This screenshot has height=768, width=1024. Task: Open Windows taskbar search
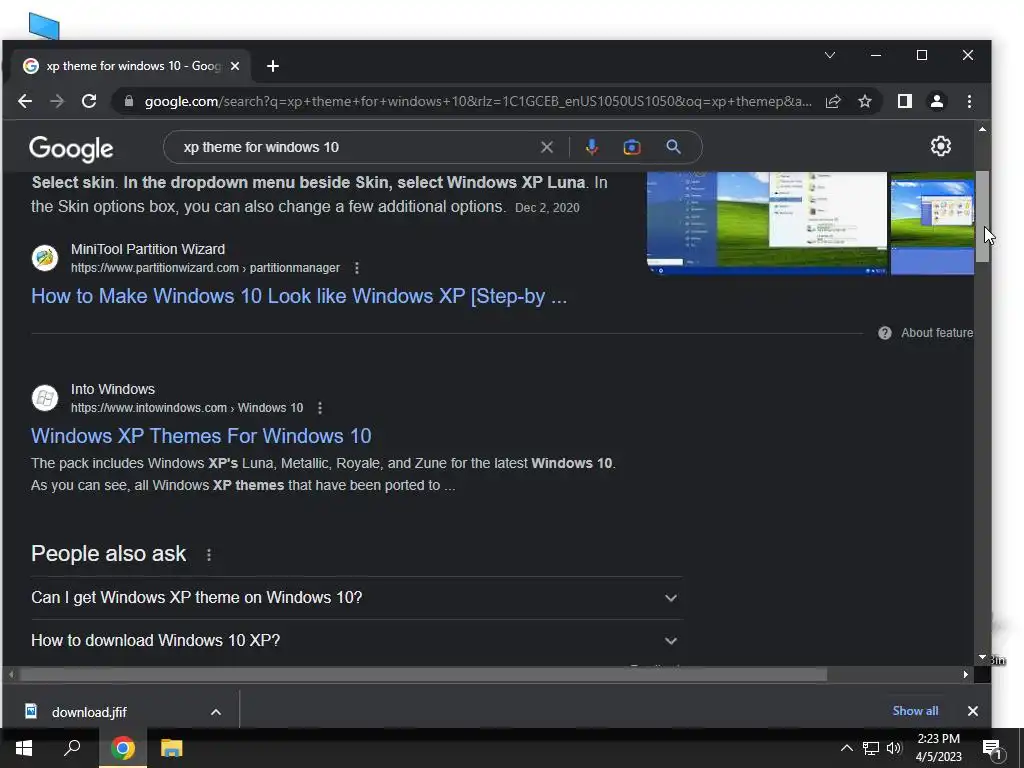coord(72,748)
